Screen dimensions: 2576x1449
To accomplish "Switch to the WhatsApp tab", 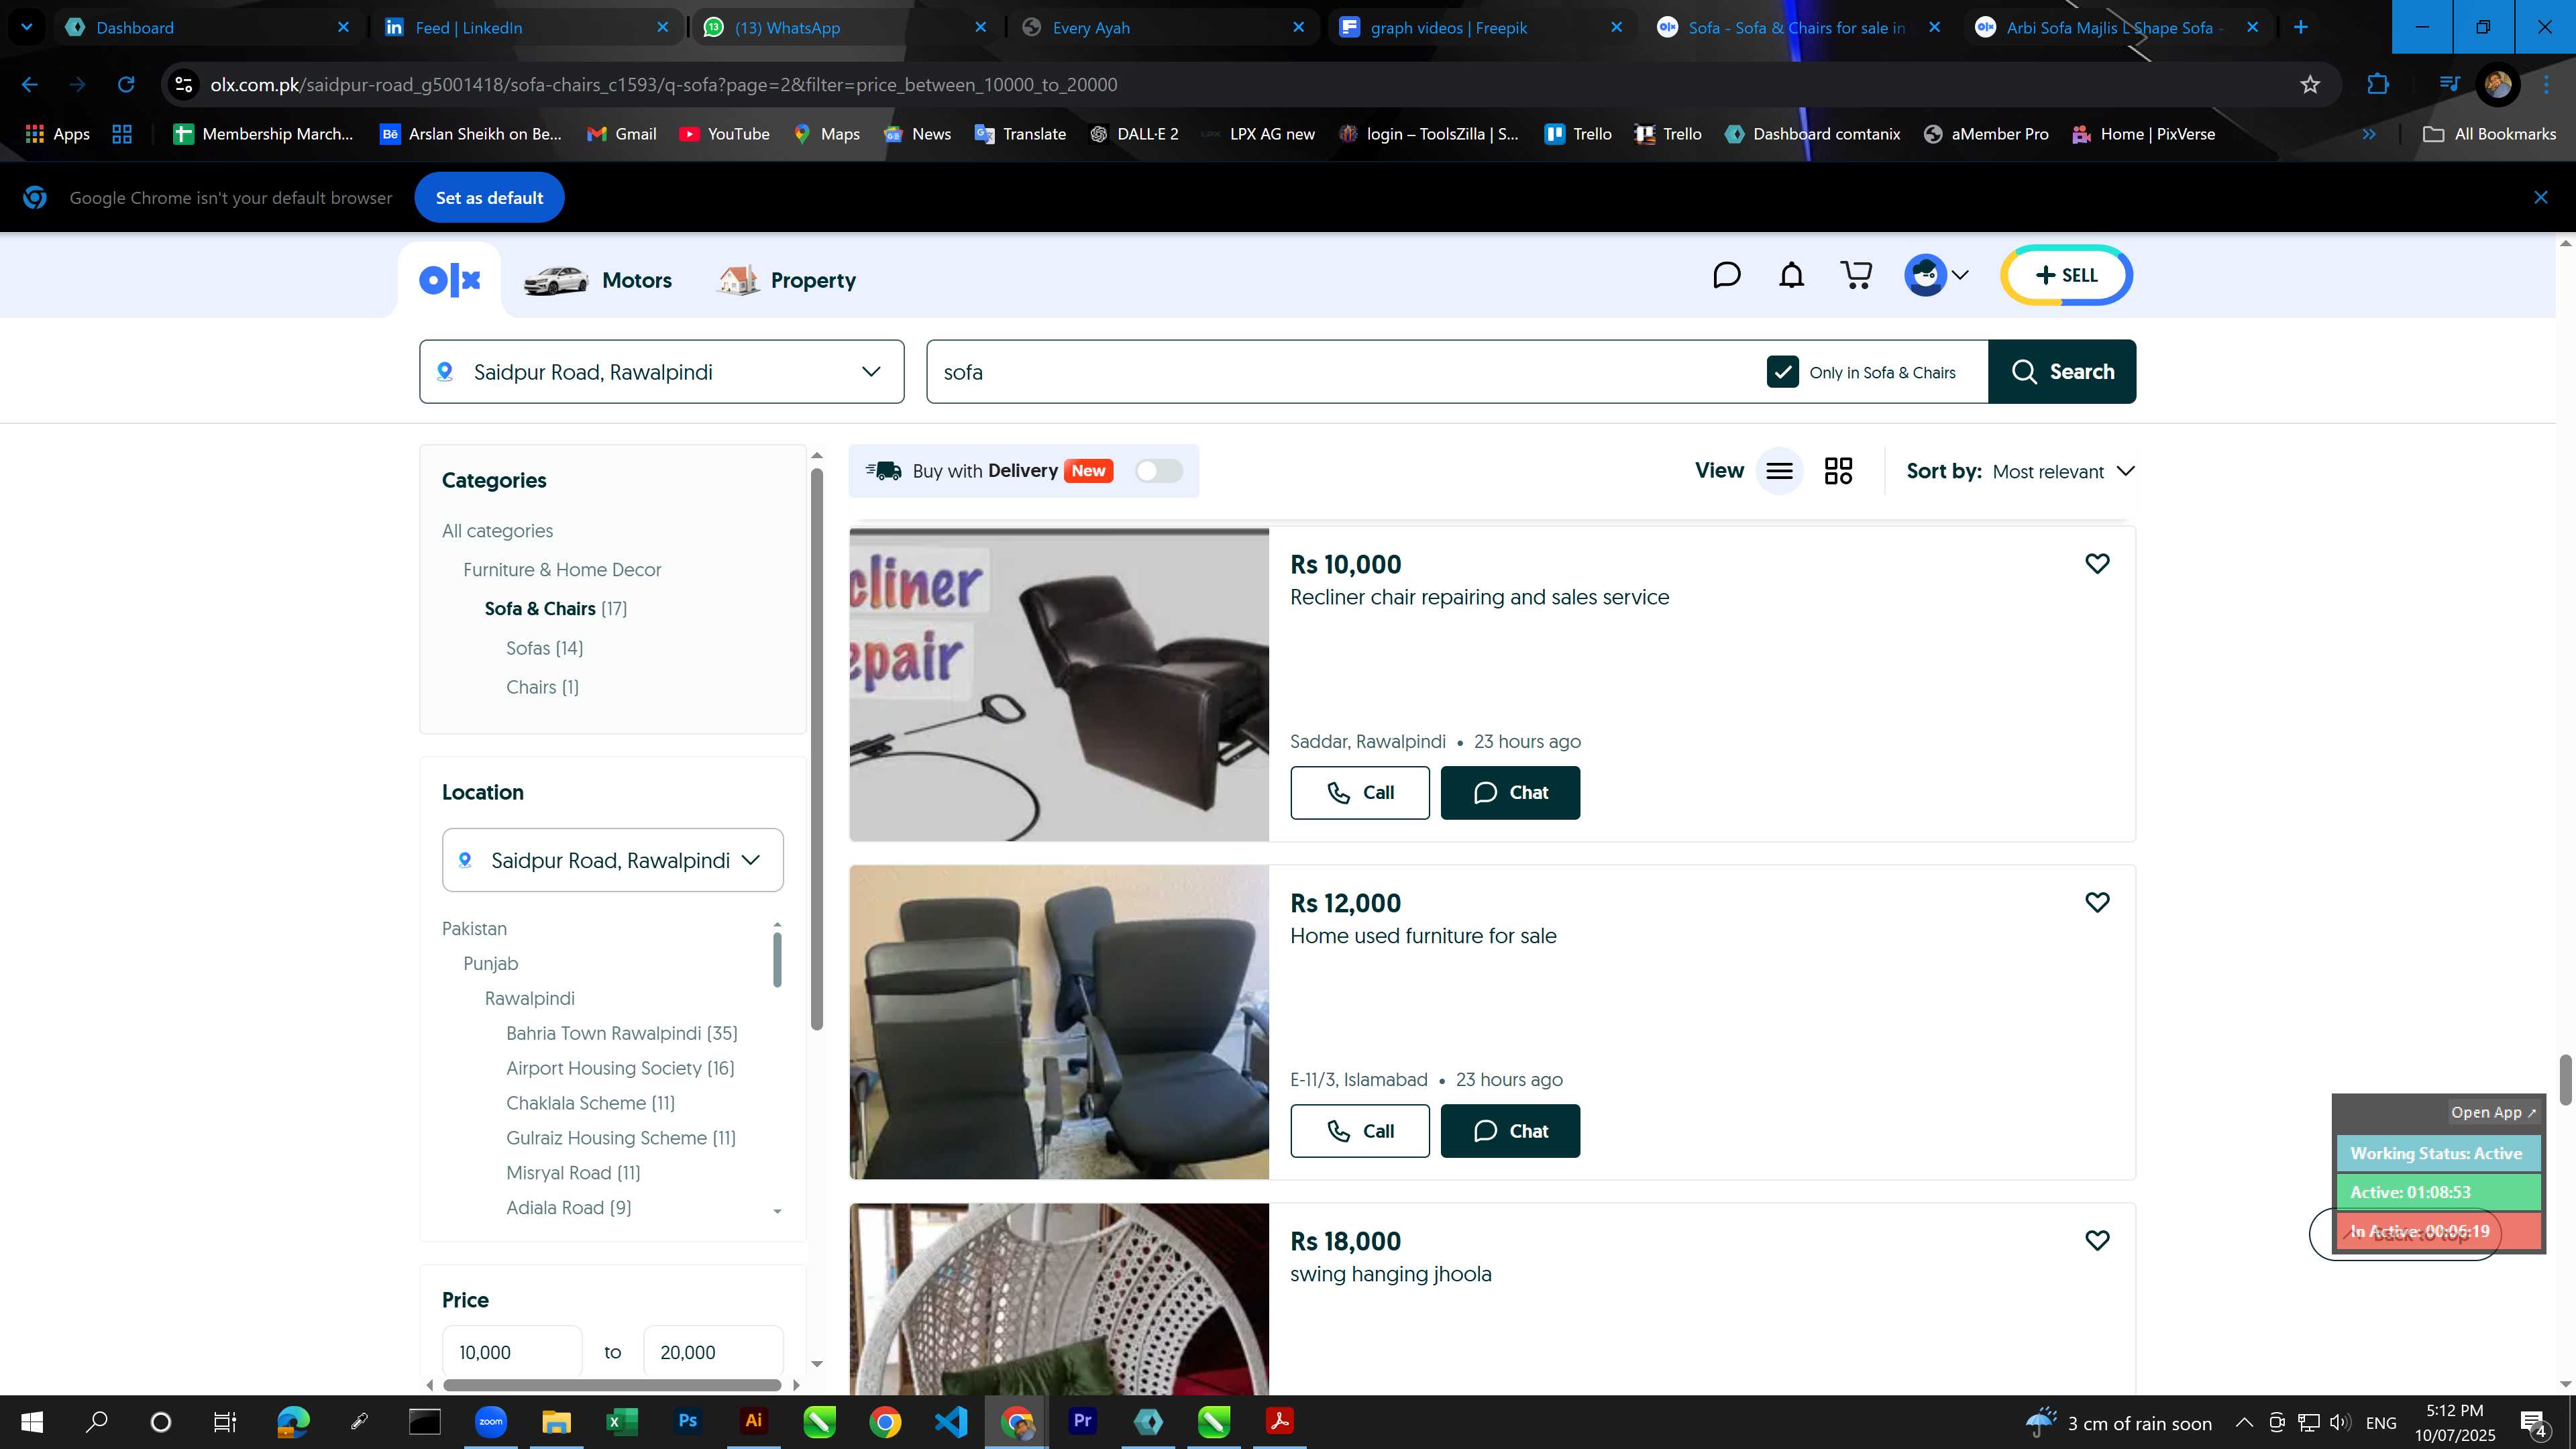I will tap(845, 27).
